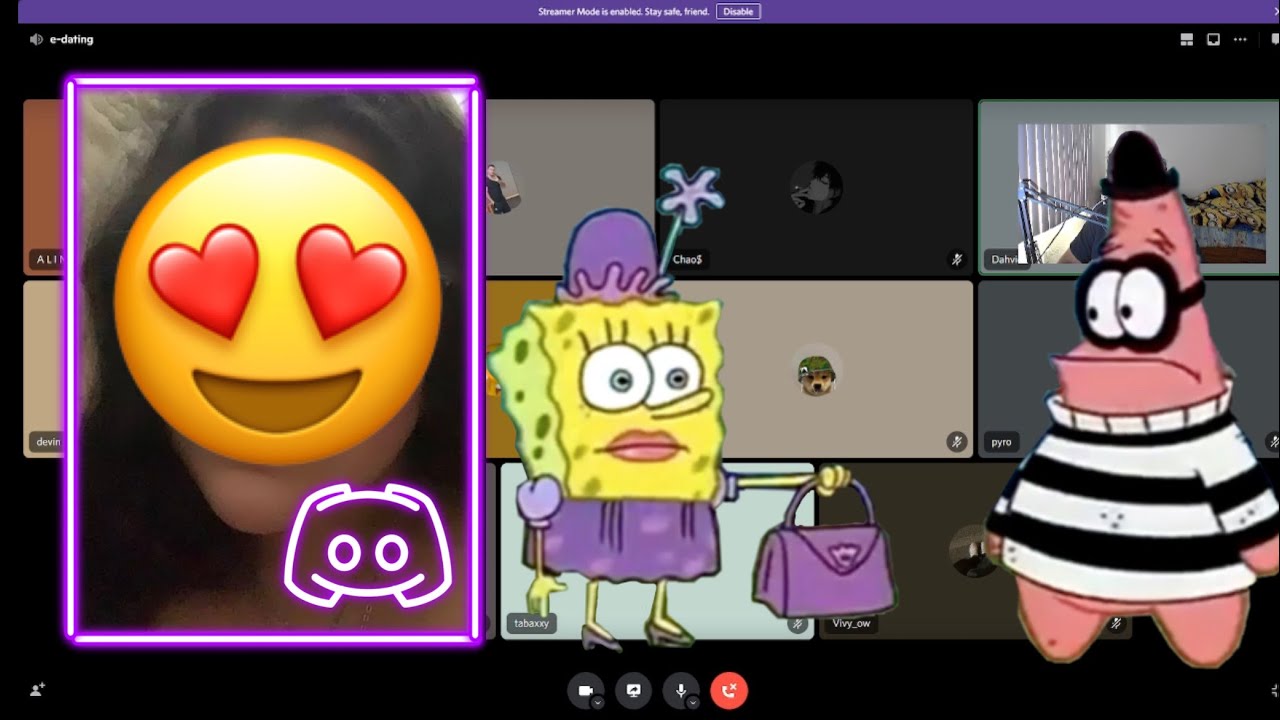Click the Chao$ name label
The width and height of the screenshot is (1280, 720).
point(687,260)
